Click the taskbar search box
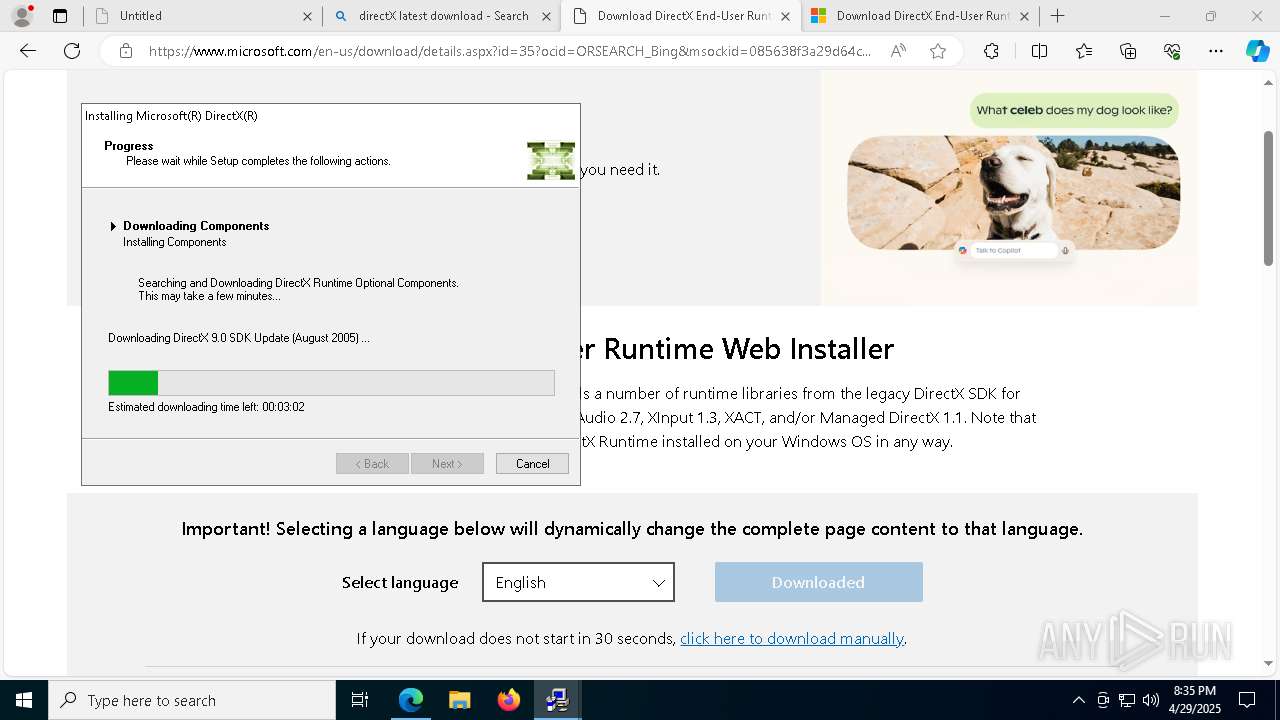 tap(192, 700)
